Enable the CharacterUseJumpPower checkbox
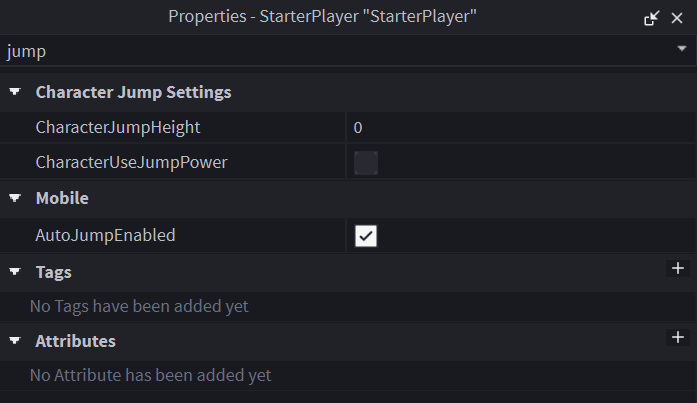Viewport: 697px width, 403px height. (x=366, y=162)
